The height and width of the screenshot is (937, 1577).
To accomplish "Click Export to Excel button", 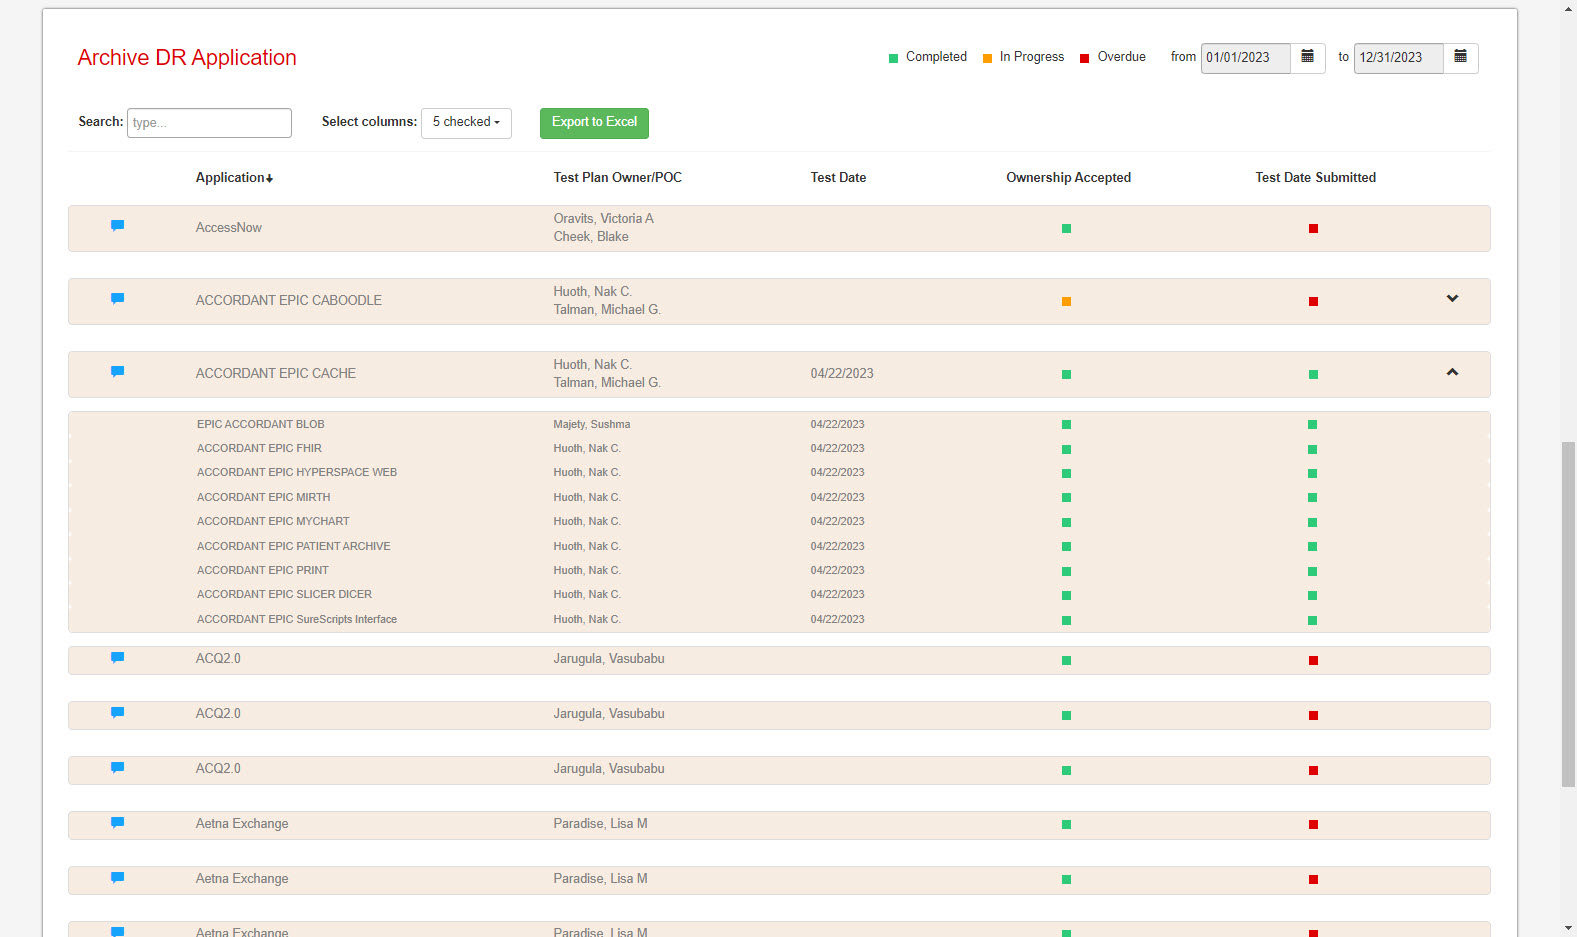I will pos(594,122).
